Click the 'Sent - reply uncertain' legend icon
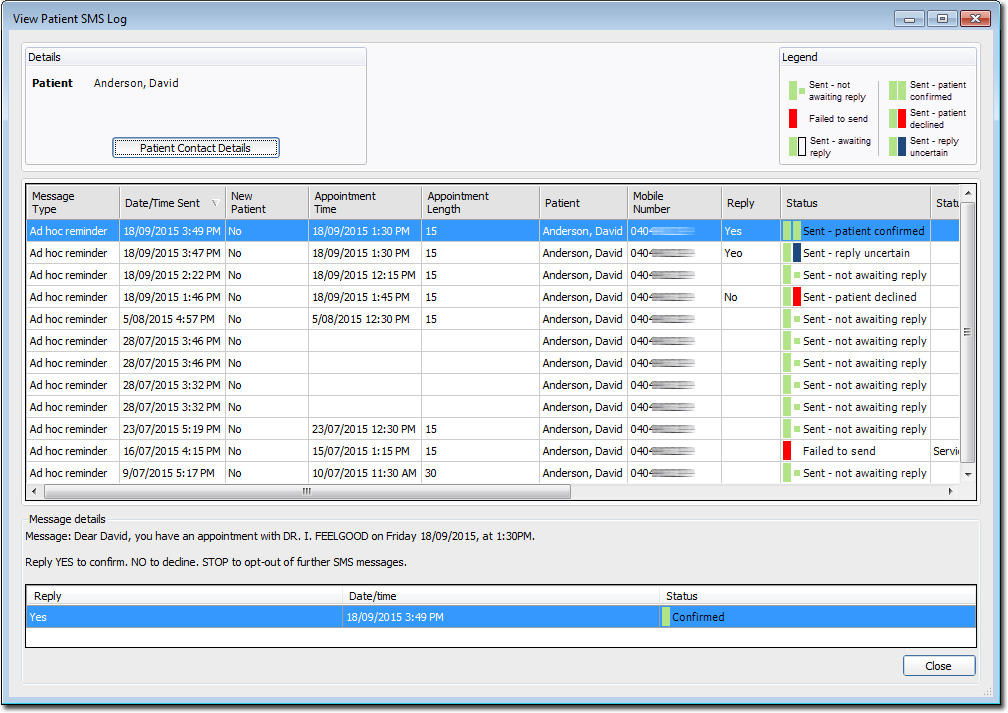Viewport: 1008px width, 713px height. (897, 147)
